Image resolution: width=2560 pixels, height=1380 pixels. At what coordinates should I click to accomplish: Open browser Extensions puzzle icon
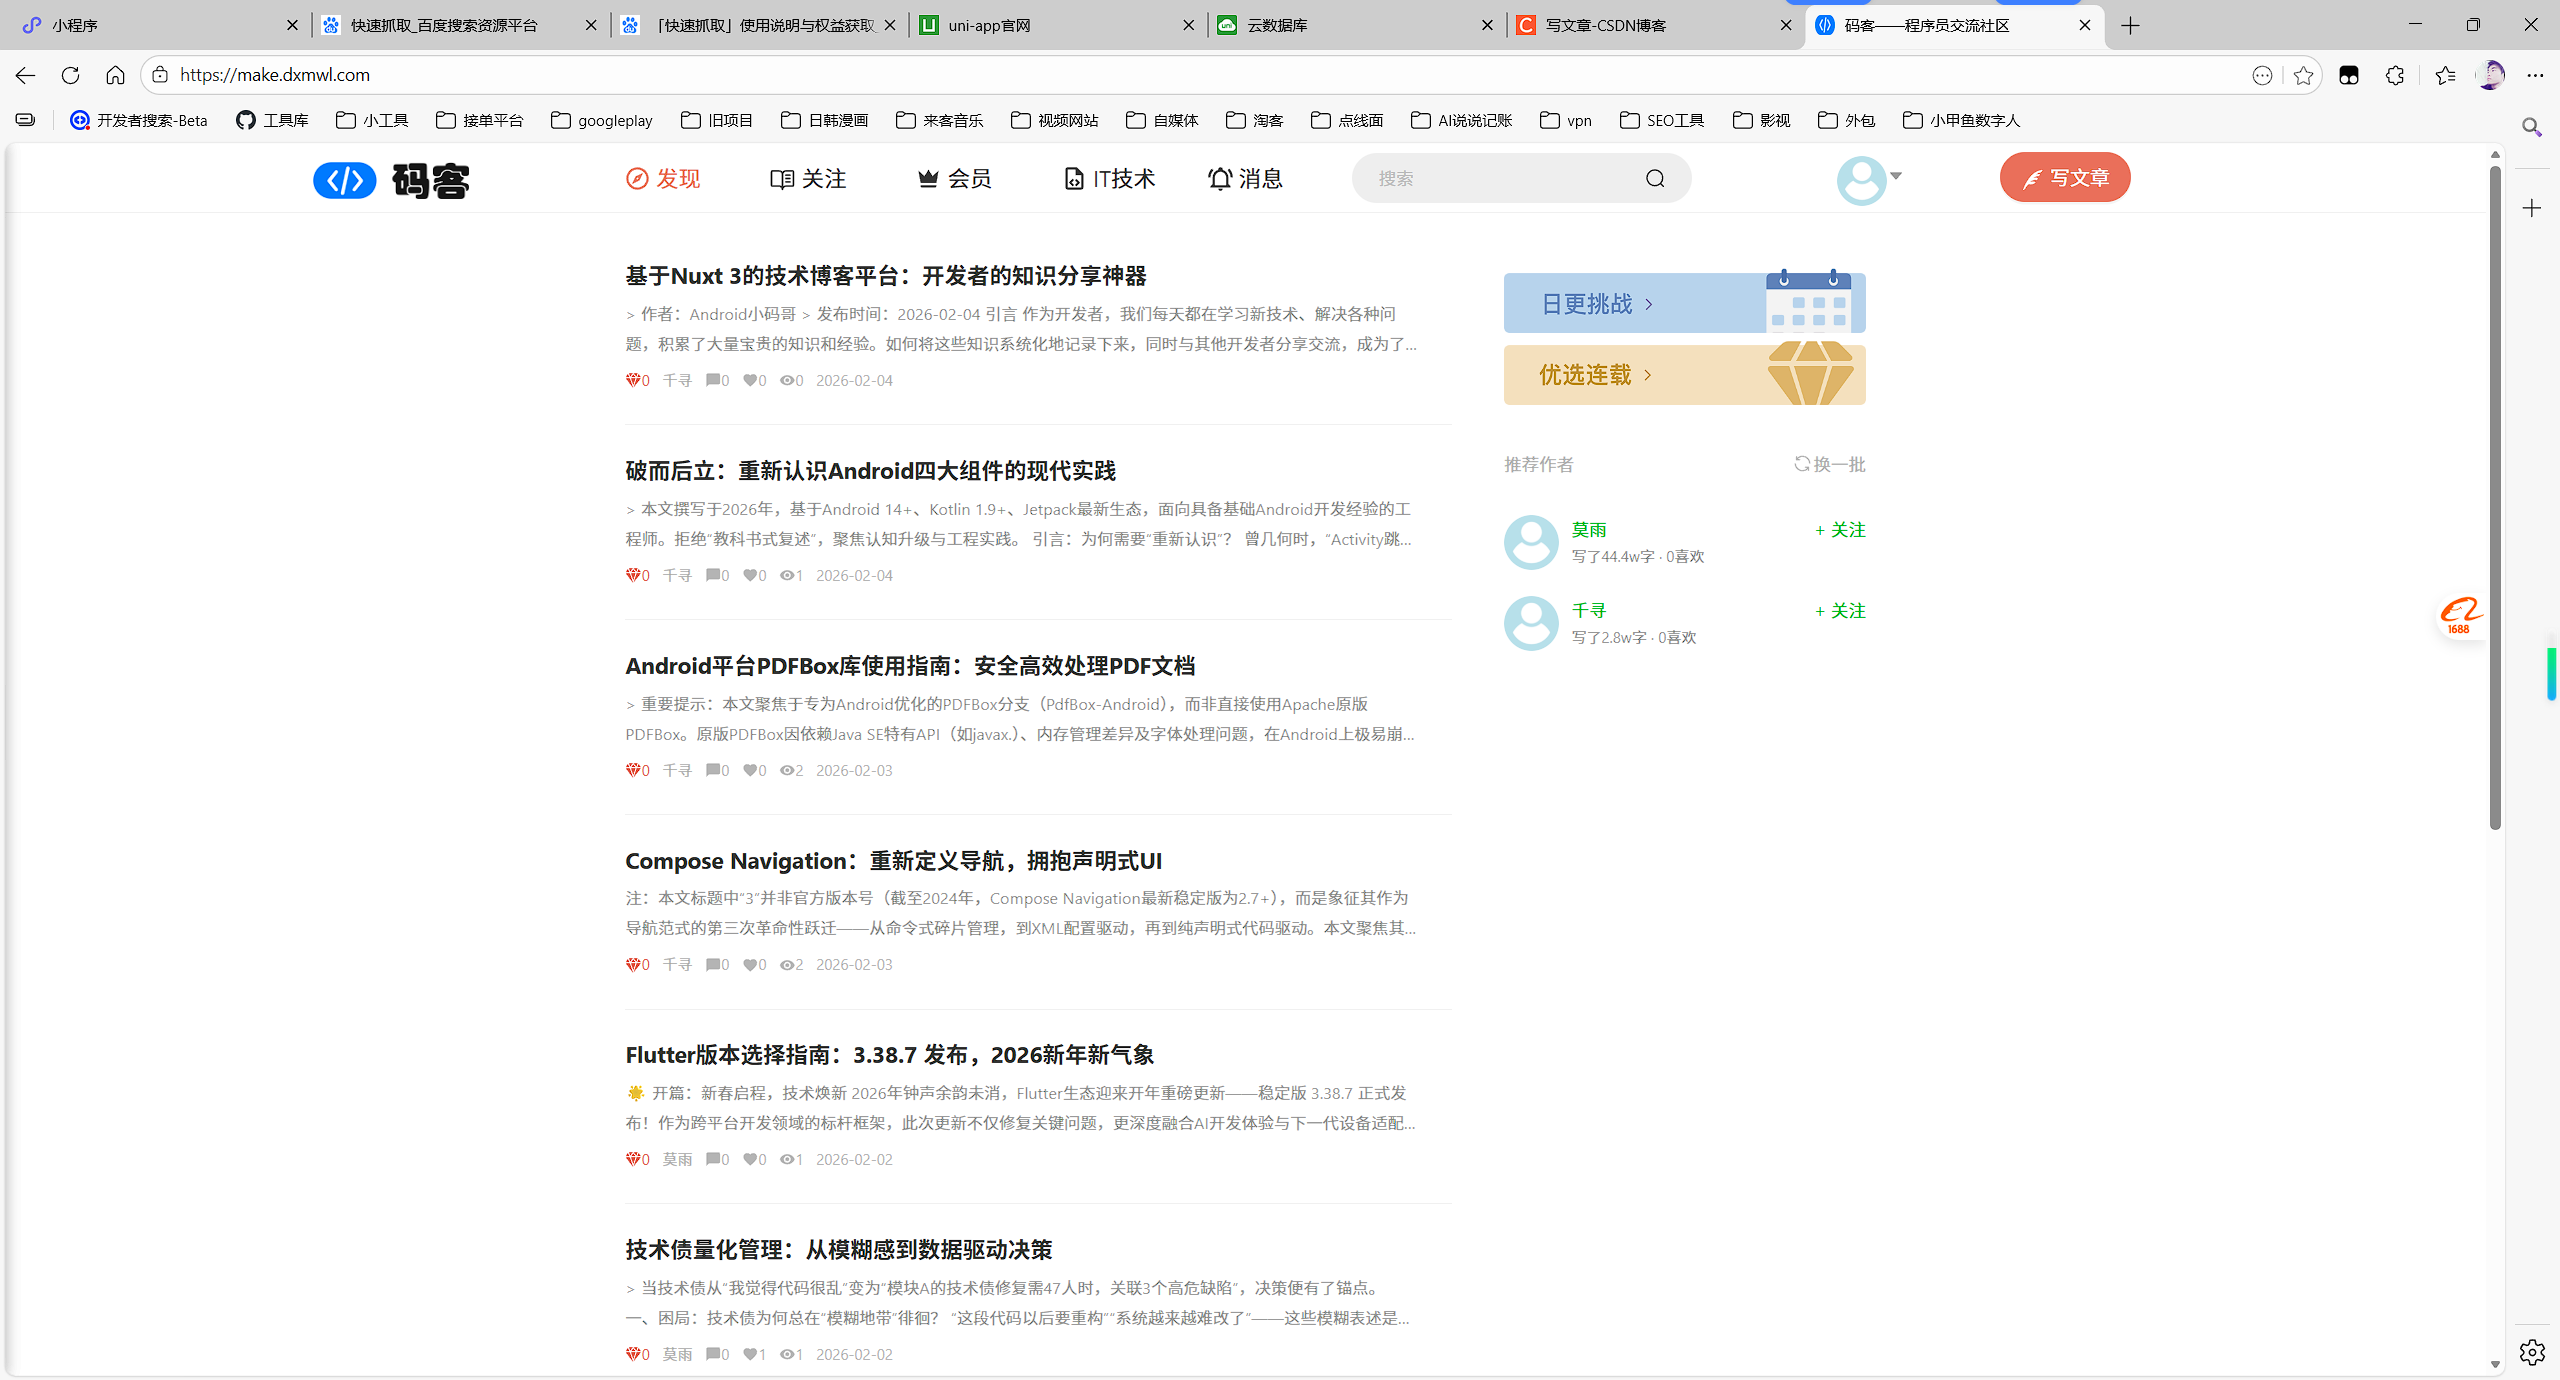2395,75
